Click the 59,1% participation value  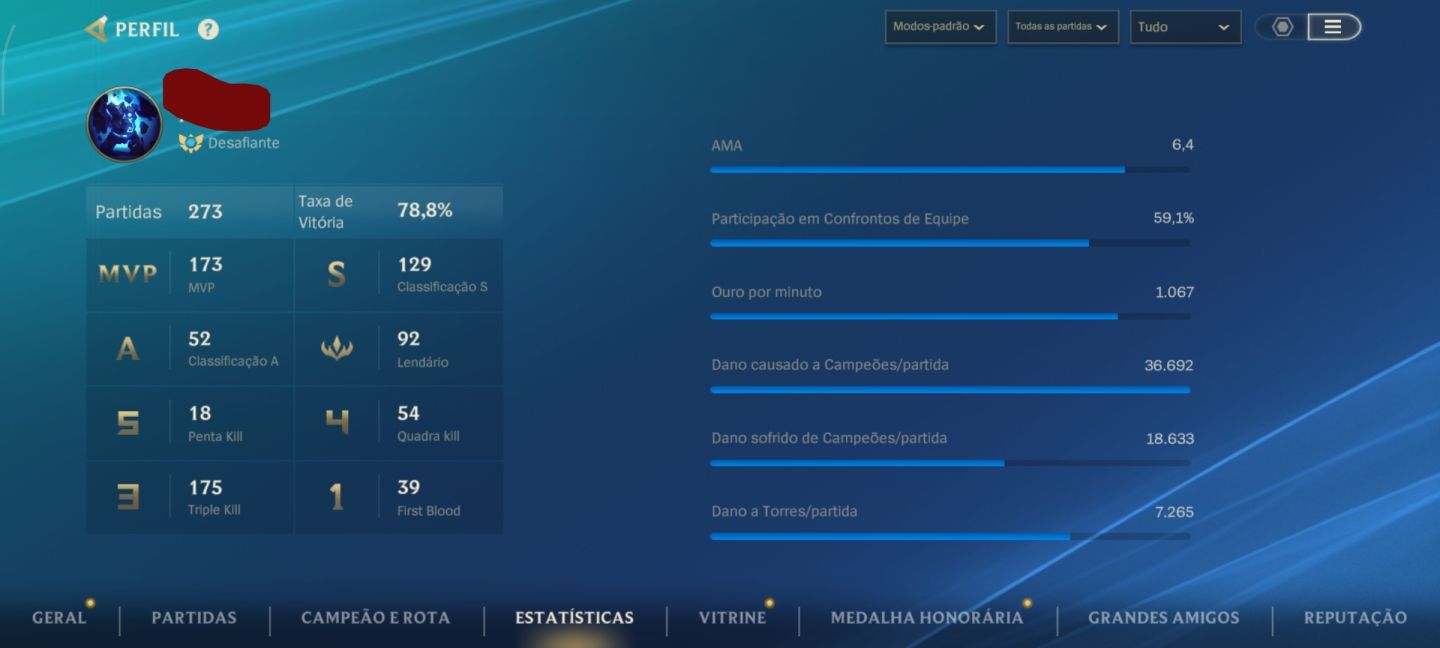[x=1173, y=218]
